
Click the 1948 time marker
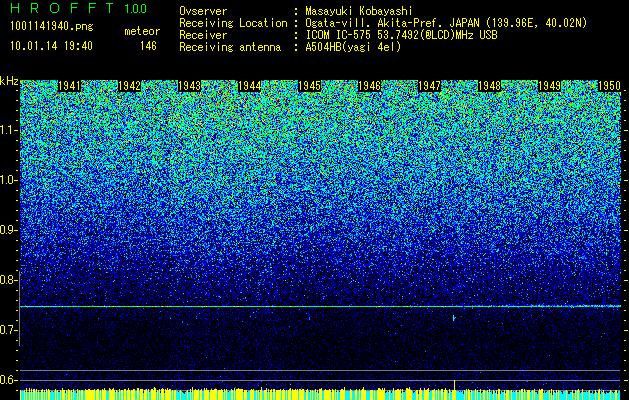point(489,86)
